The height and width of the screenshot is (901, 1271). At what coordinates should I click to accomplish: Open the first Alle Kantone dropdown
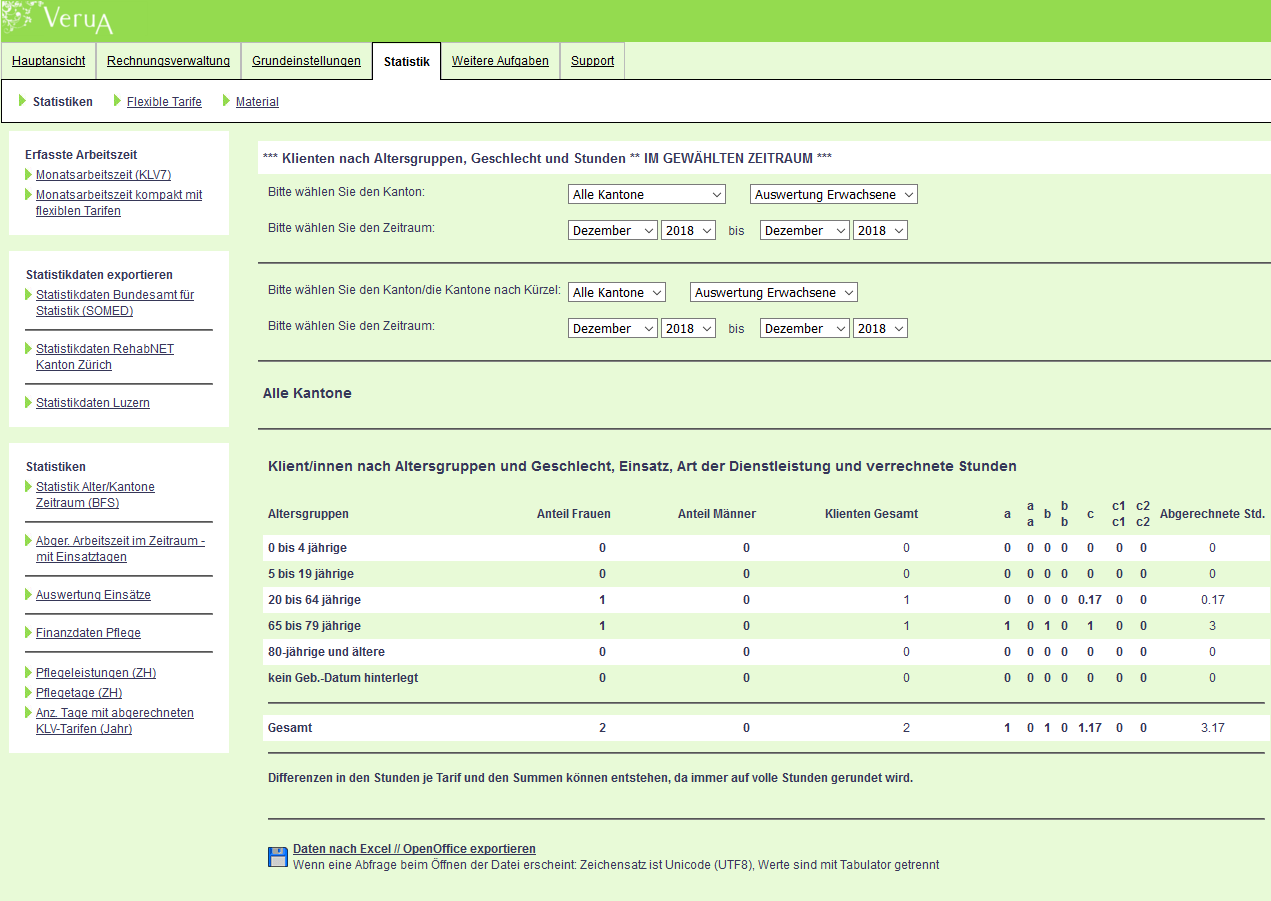[x=646, y=194]
